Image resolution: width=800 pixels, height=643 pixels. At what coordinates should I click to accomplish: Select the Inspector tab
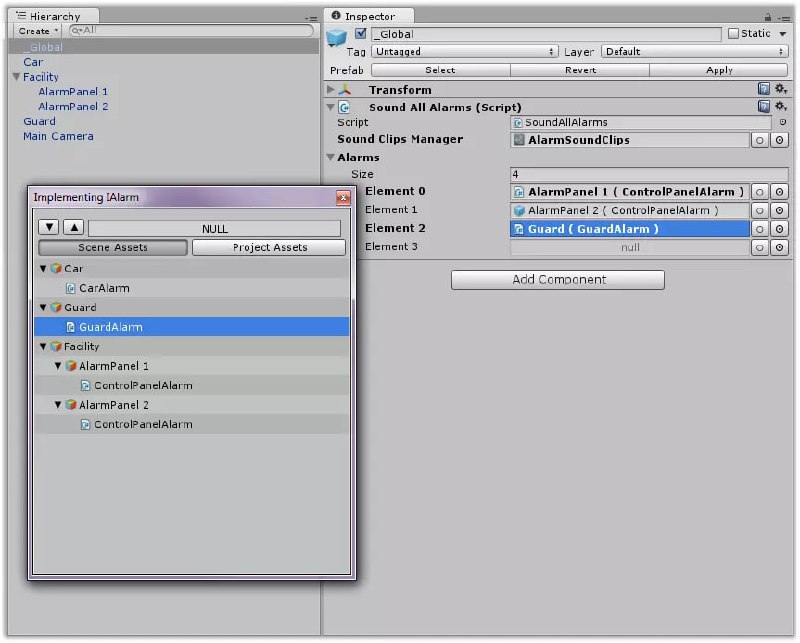tap(368, 16)
